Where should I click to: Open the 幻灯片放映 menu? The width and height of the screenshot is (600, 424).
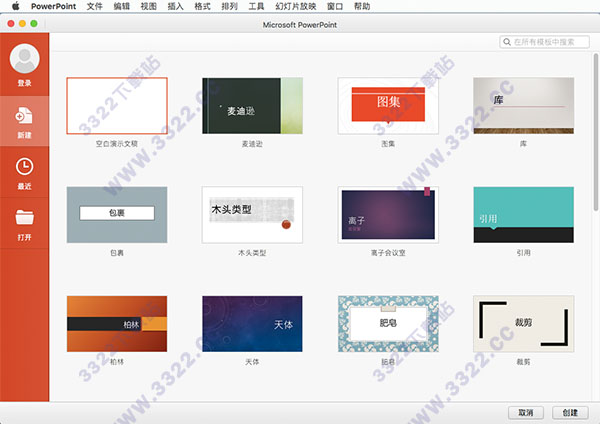pyautogui.click(x=295, y=6)
